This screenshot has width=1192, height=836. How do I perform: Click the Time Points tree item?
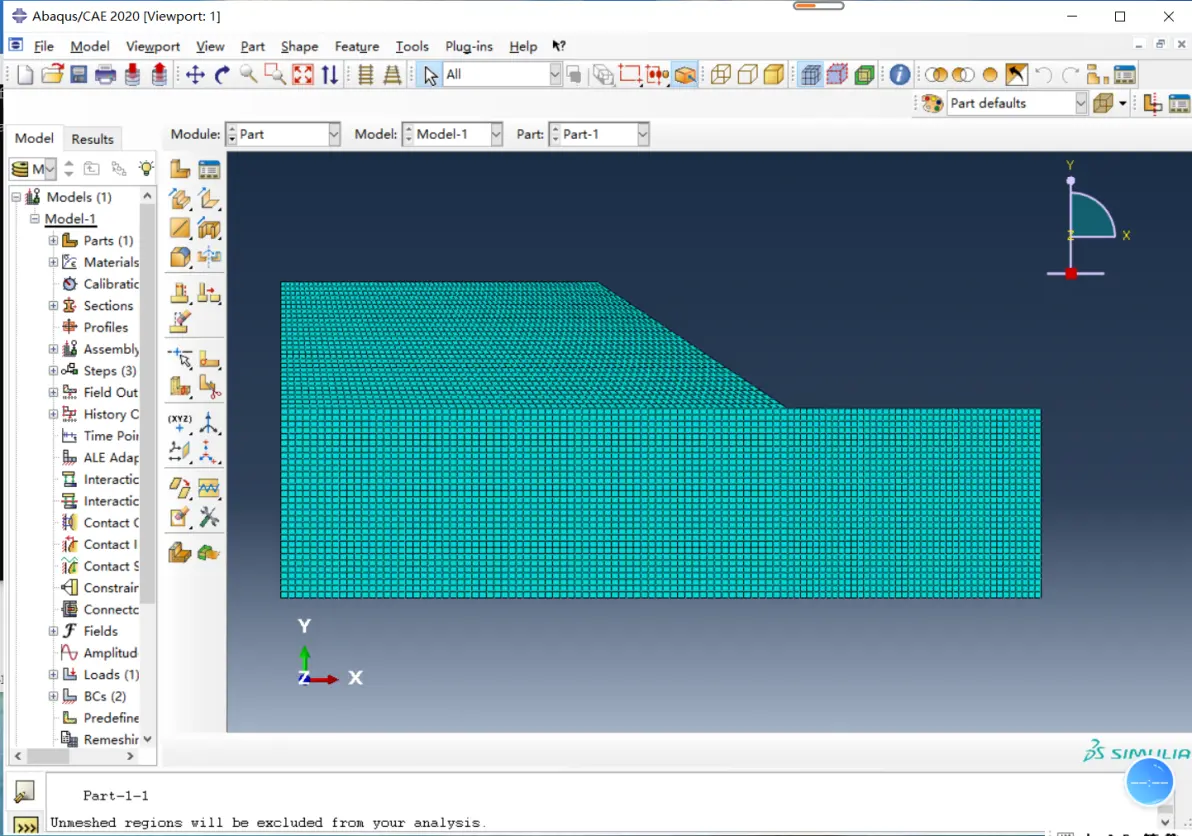[x=111, y=436]
